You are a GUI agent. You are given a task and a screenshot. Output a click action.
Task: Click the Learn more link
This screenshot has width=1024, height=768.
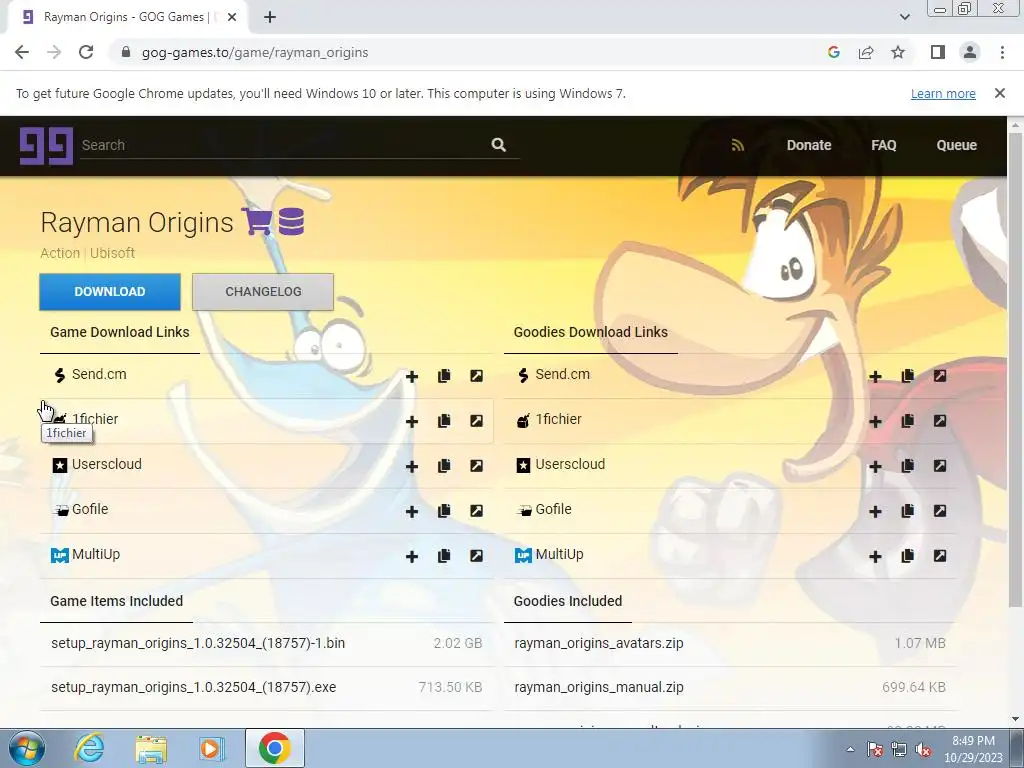click(943, 93)
